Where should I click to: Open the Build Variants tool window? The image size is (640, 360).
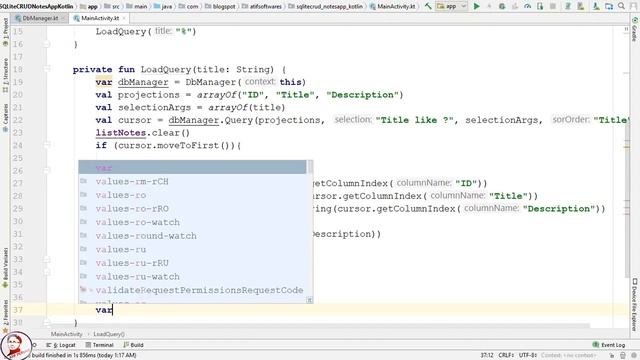5,267
